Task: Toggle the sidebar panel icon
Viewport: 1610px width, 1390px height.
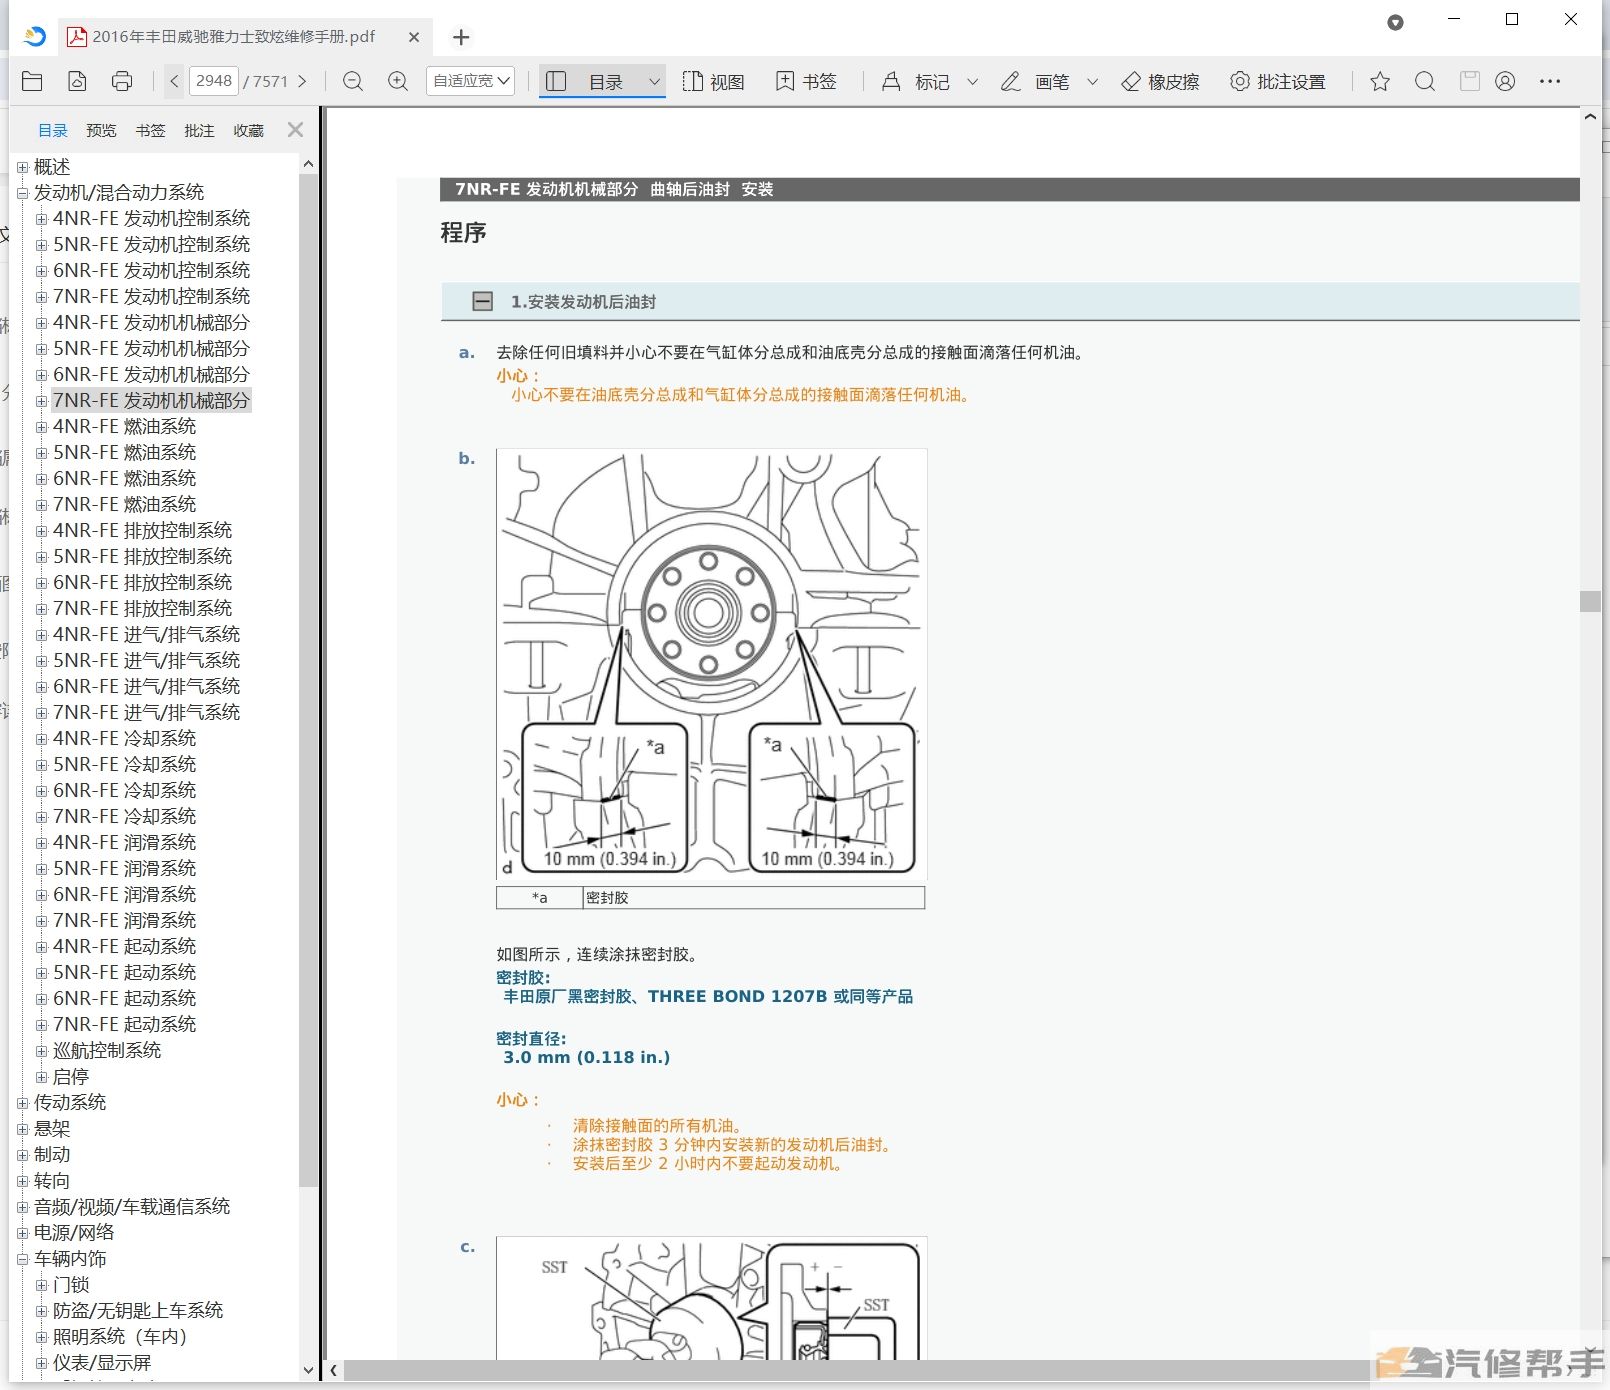Action: point(556,81)
